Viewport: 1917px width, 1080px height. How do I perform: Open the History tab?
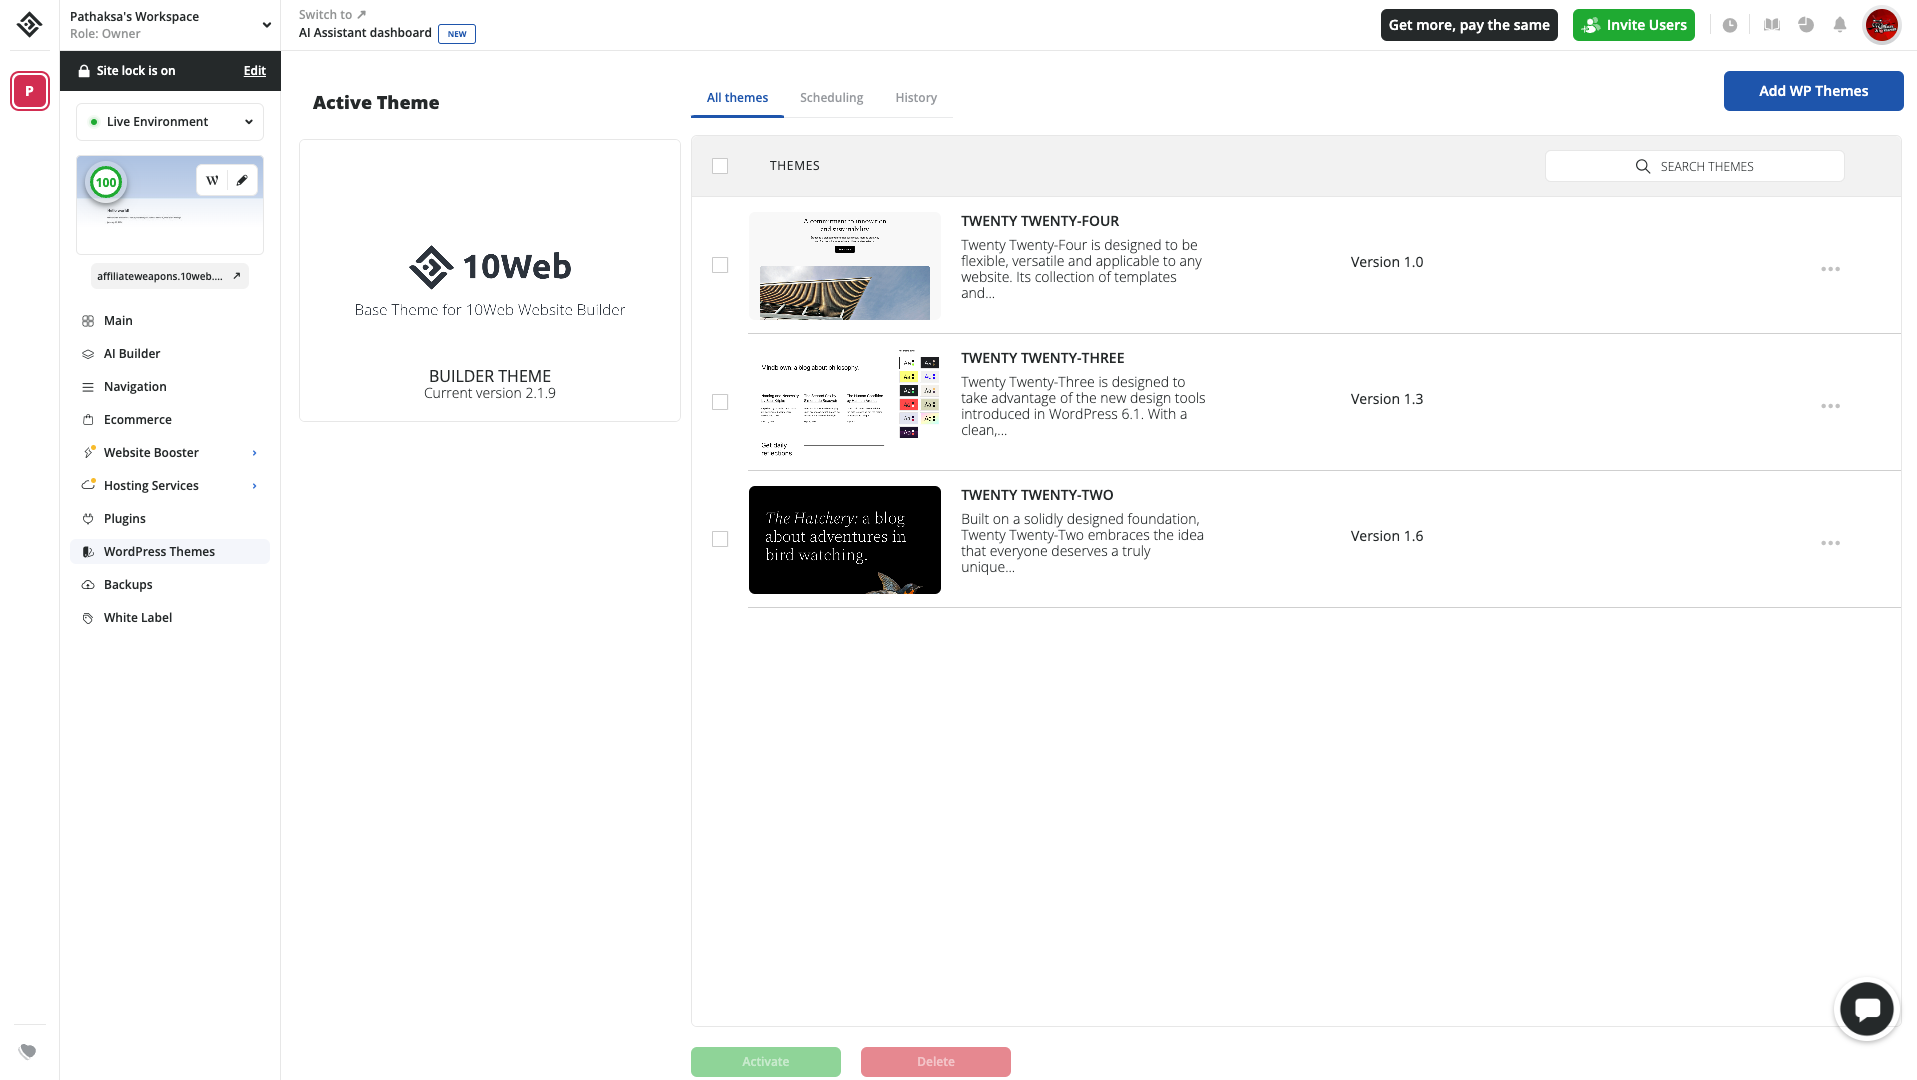[915, 97]
